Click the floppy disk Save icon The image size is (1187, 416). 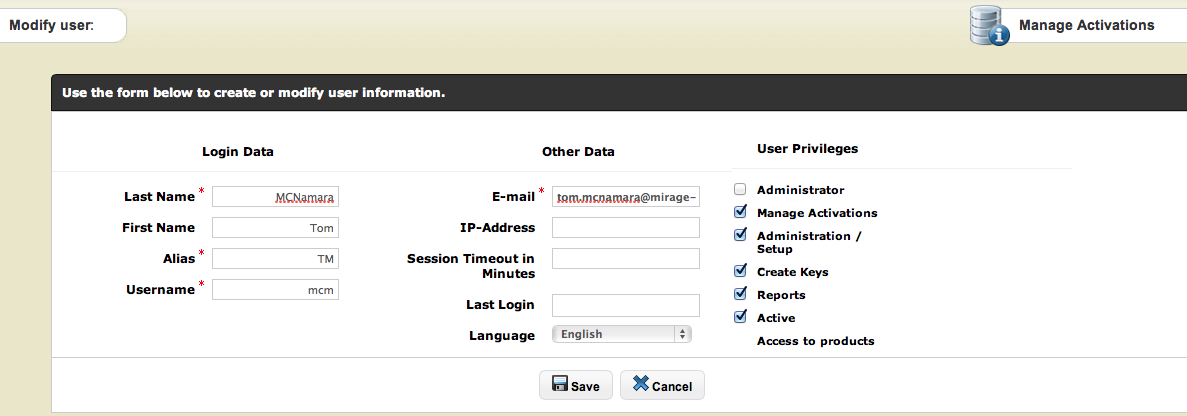[560, 385]
